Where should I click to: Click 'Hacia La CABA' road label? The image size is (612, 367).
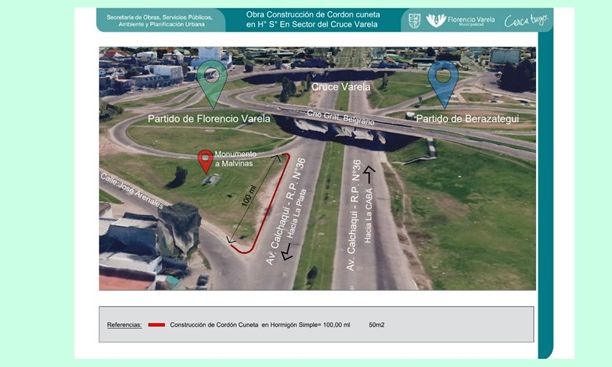pos(368,216)
